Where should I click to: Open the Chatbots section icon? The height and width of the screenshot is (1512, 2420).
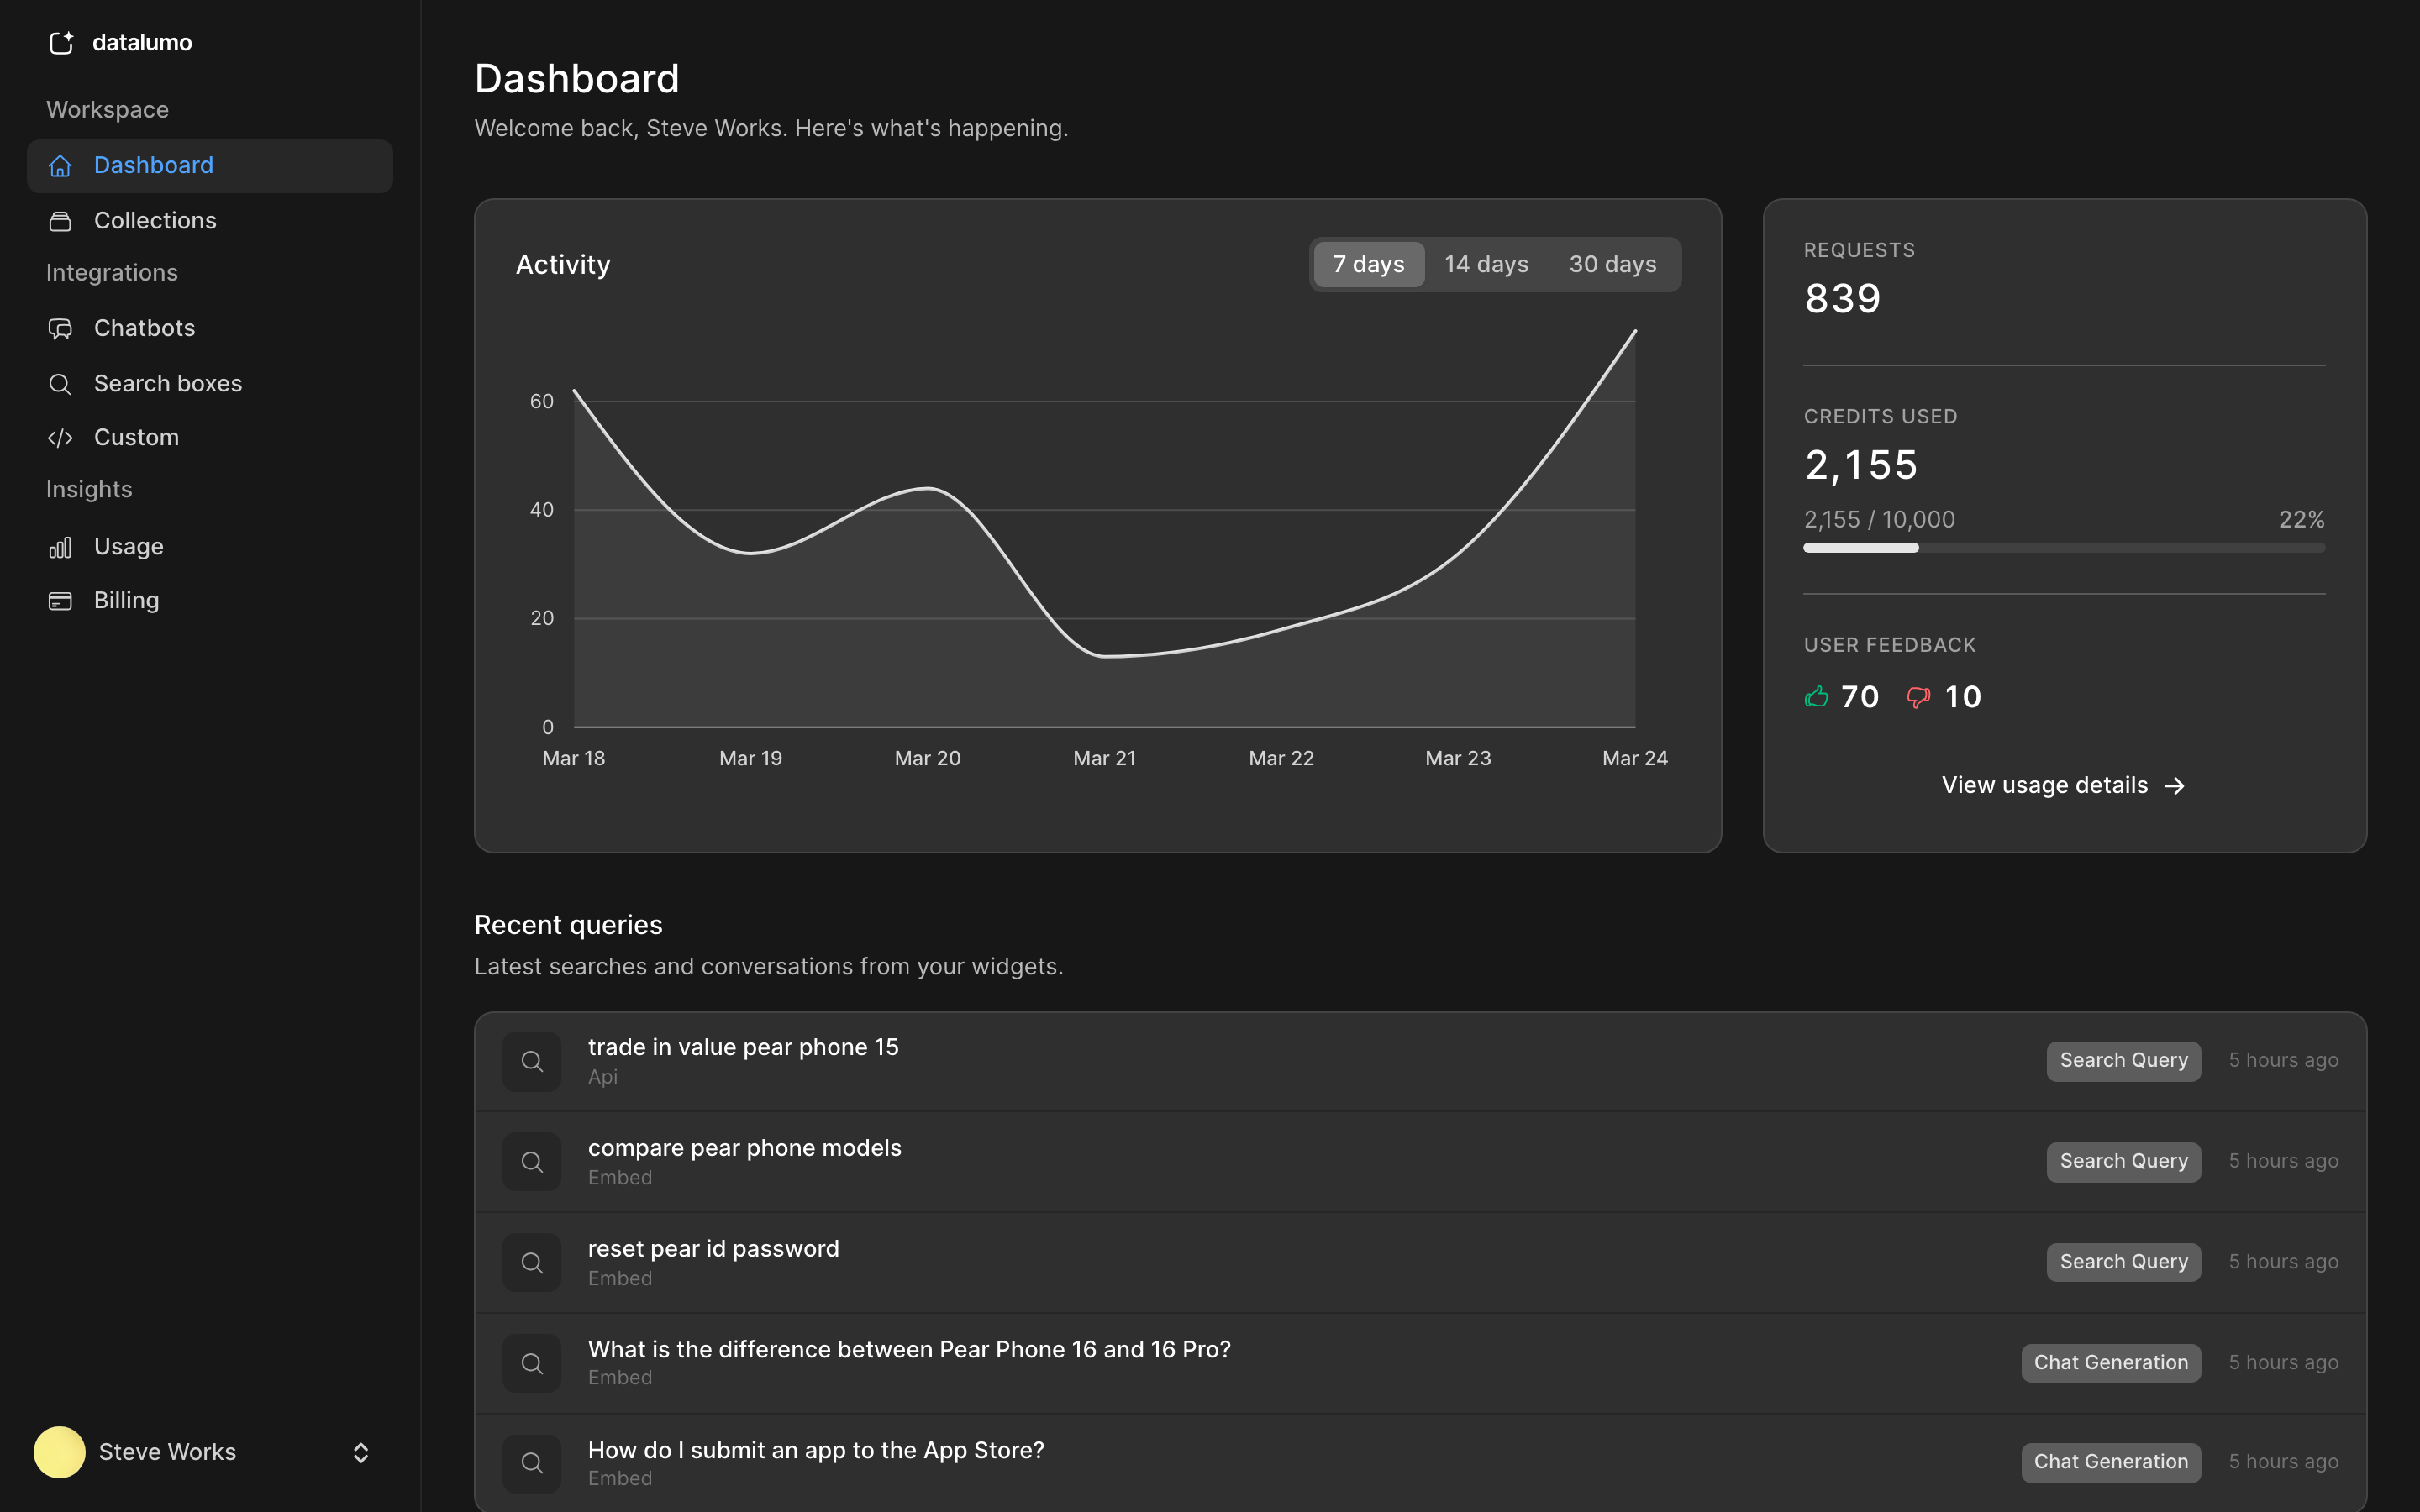click(61, 328)
